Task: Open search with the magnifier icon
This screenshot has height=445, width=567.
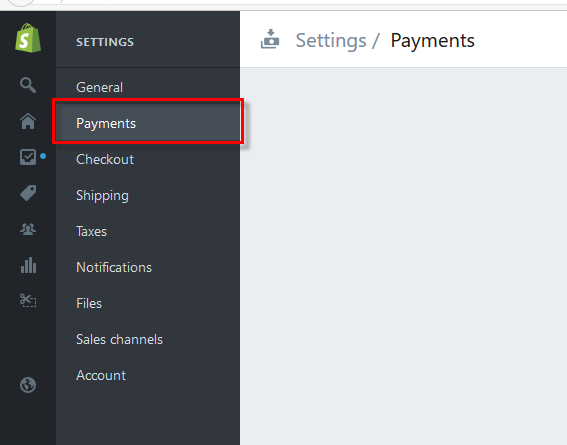Action: pos(28,85)
